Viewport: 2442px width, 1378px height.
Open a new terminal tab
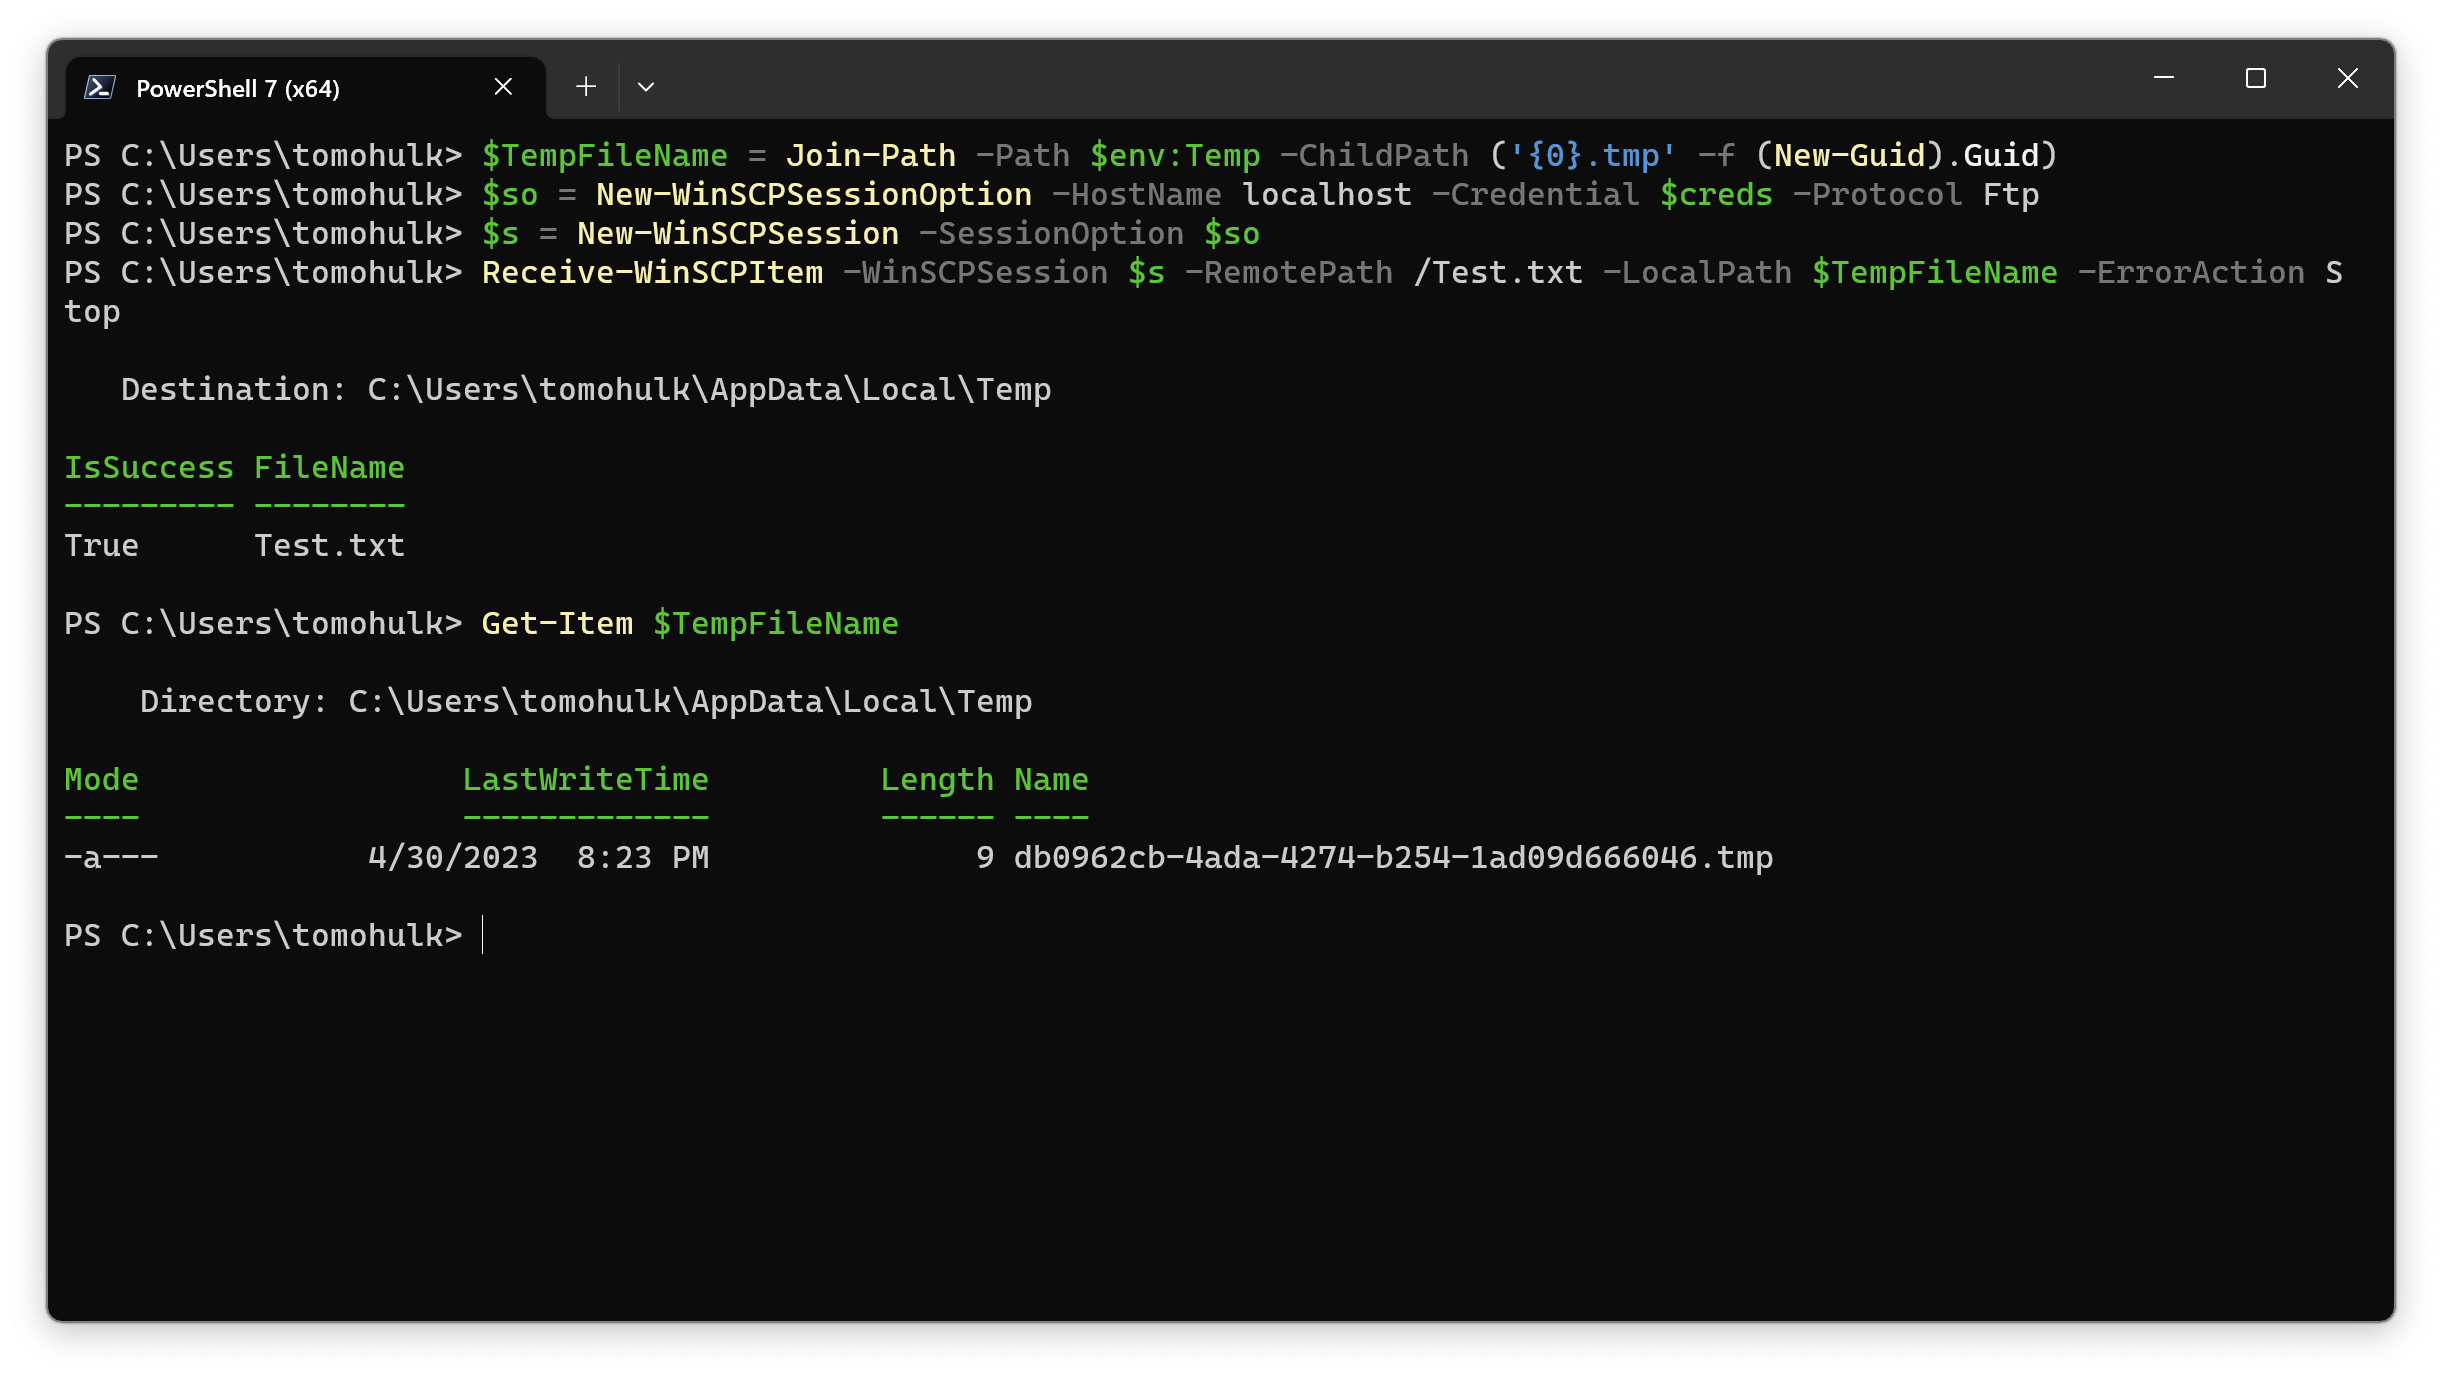pyautogui.click(x=586, y=87)
